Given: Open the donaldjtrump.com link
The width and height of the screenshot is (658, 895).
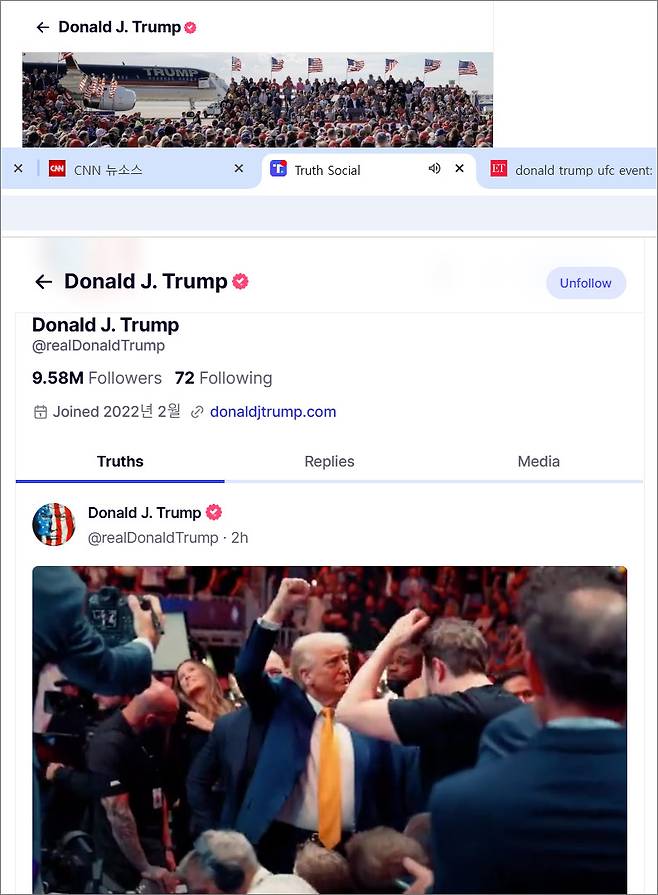Looking at the screenshot, I should (x=273, y=412).
